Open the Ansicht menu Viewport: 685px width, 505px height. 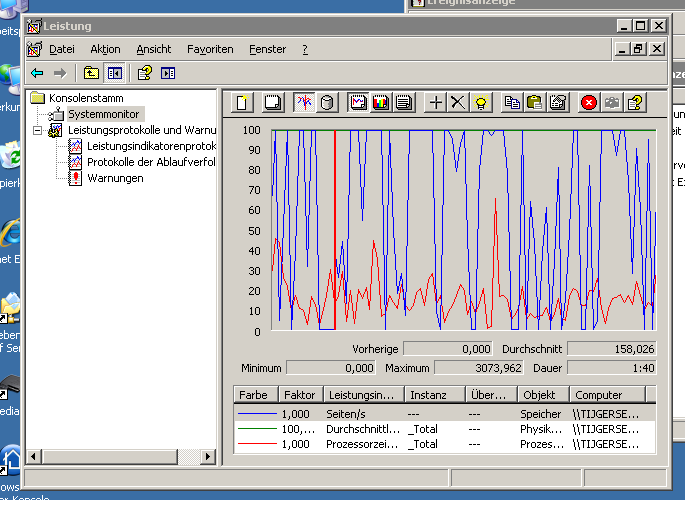coord(154,49)
